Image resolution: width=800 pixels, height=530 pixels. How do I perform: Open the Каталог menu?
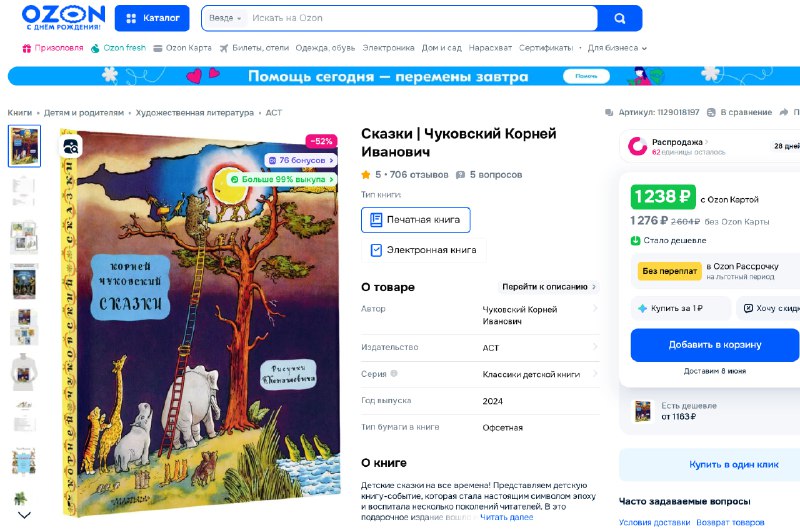152,18
